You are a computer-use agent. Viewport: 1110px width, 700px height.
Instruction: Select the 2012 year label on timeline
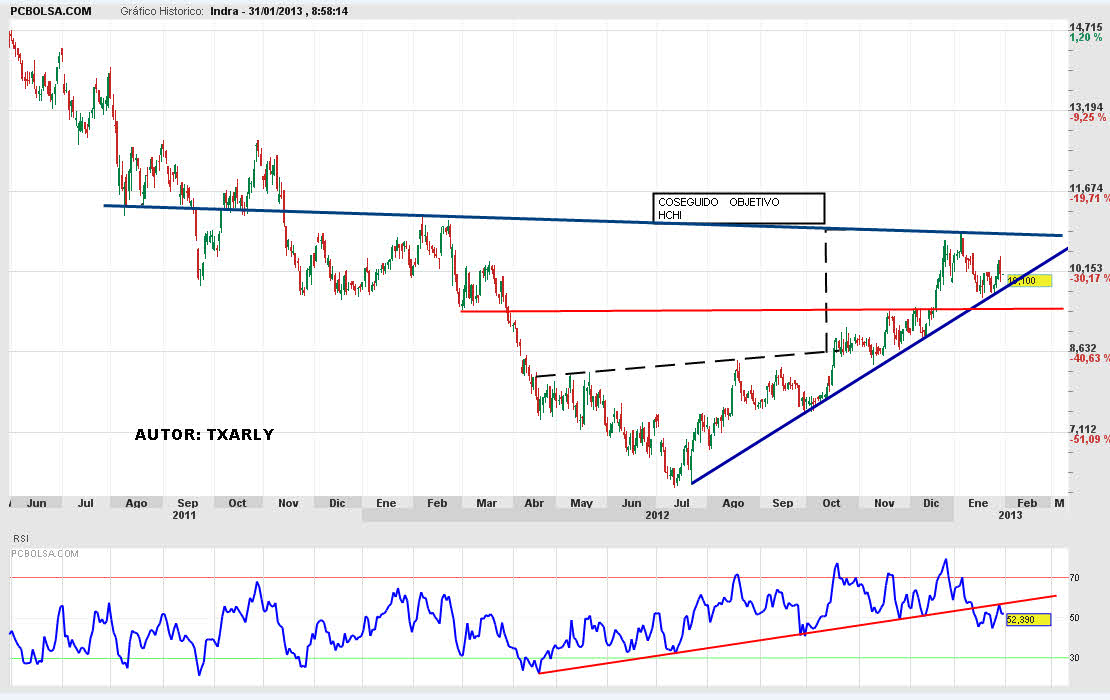pyautogui.click(x=657, y=516)
